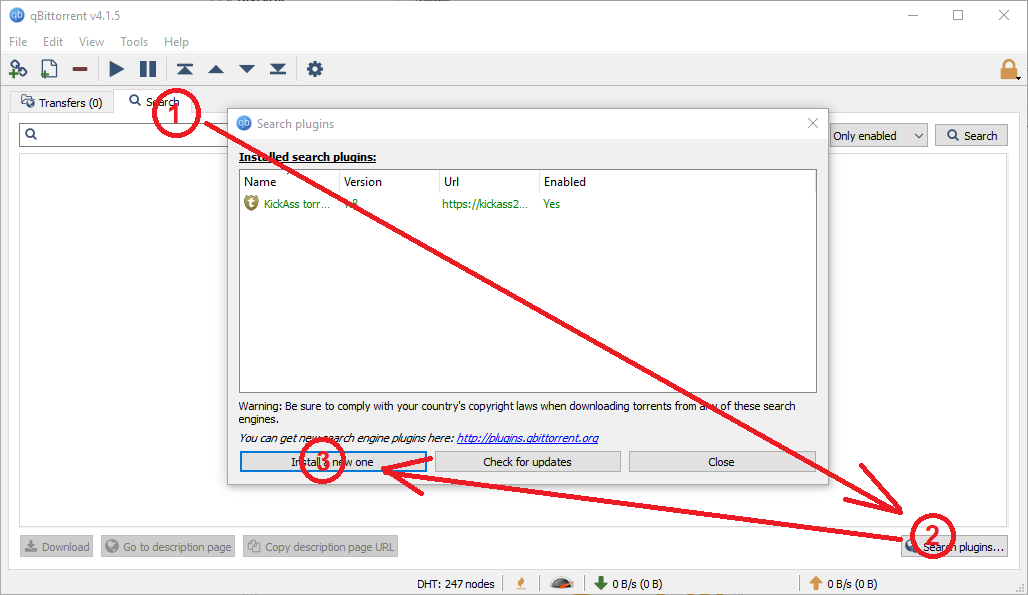This screenshot has height=595, width=1028.
Task: Expand the Only enabled dropdown
Action: (879, 136)
